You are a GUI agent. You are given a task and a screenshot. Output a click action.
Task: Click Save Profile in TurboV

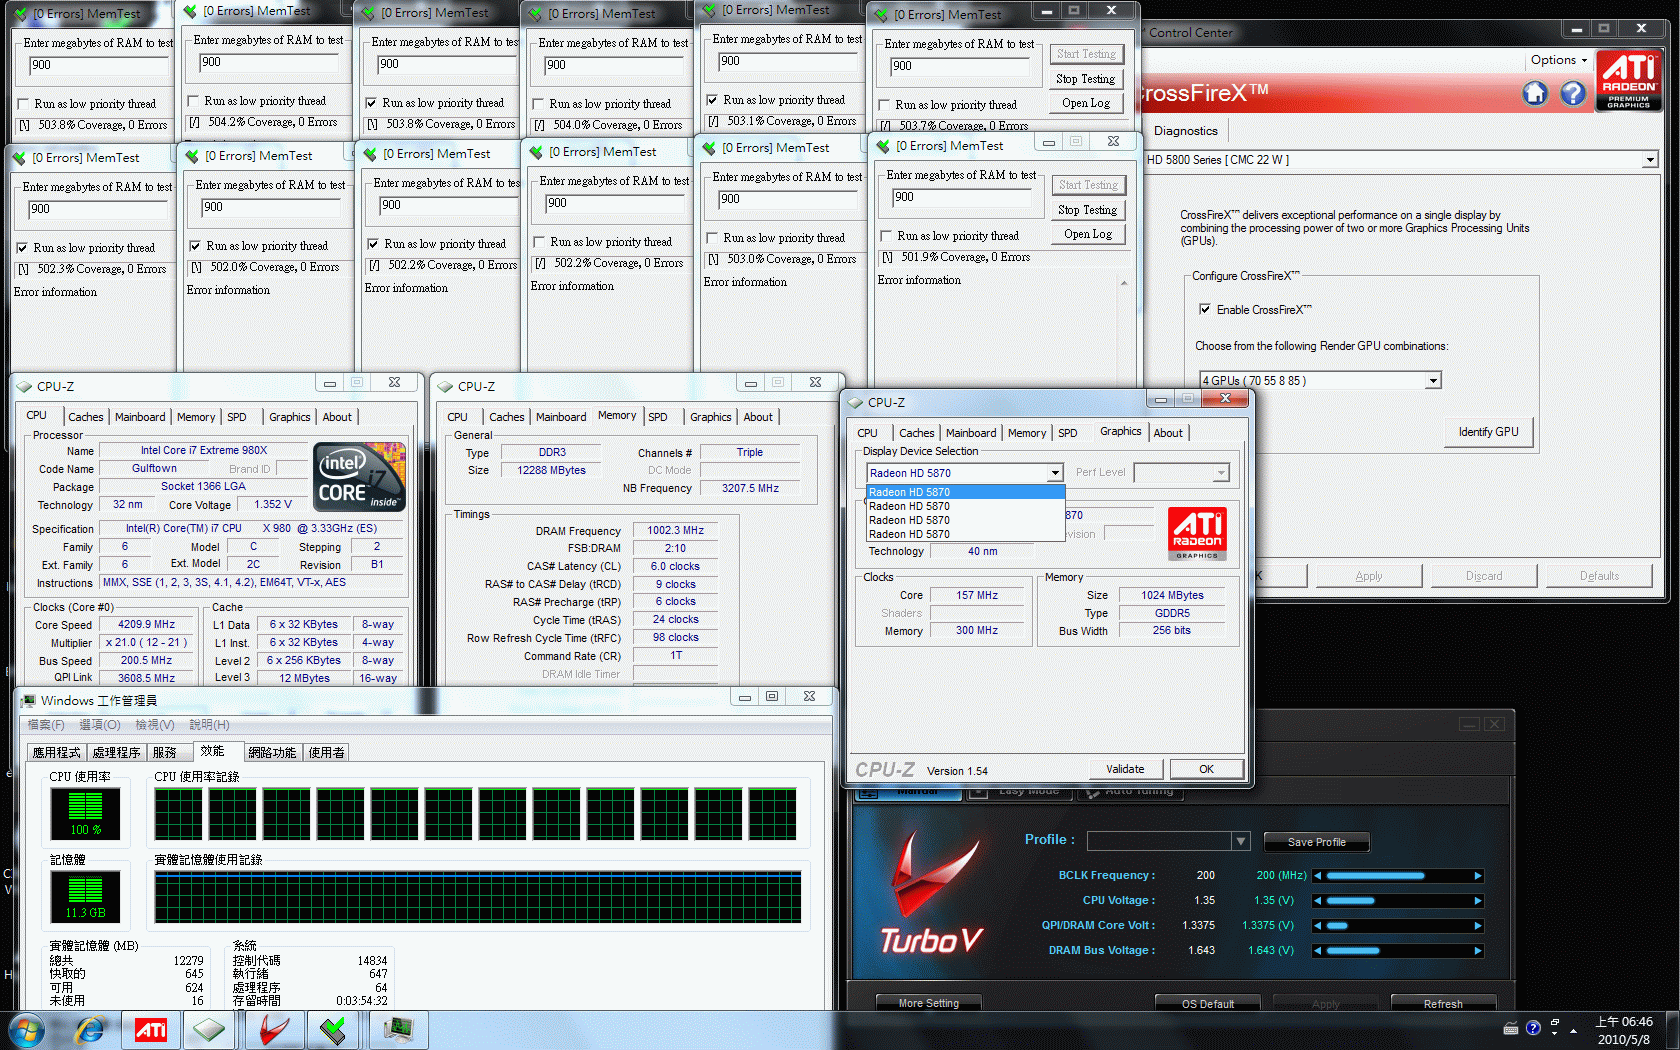coord(1316,842)
